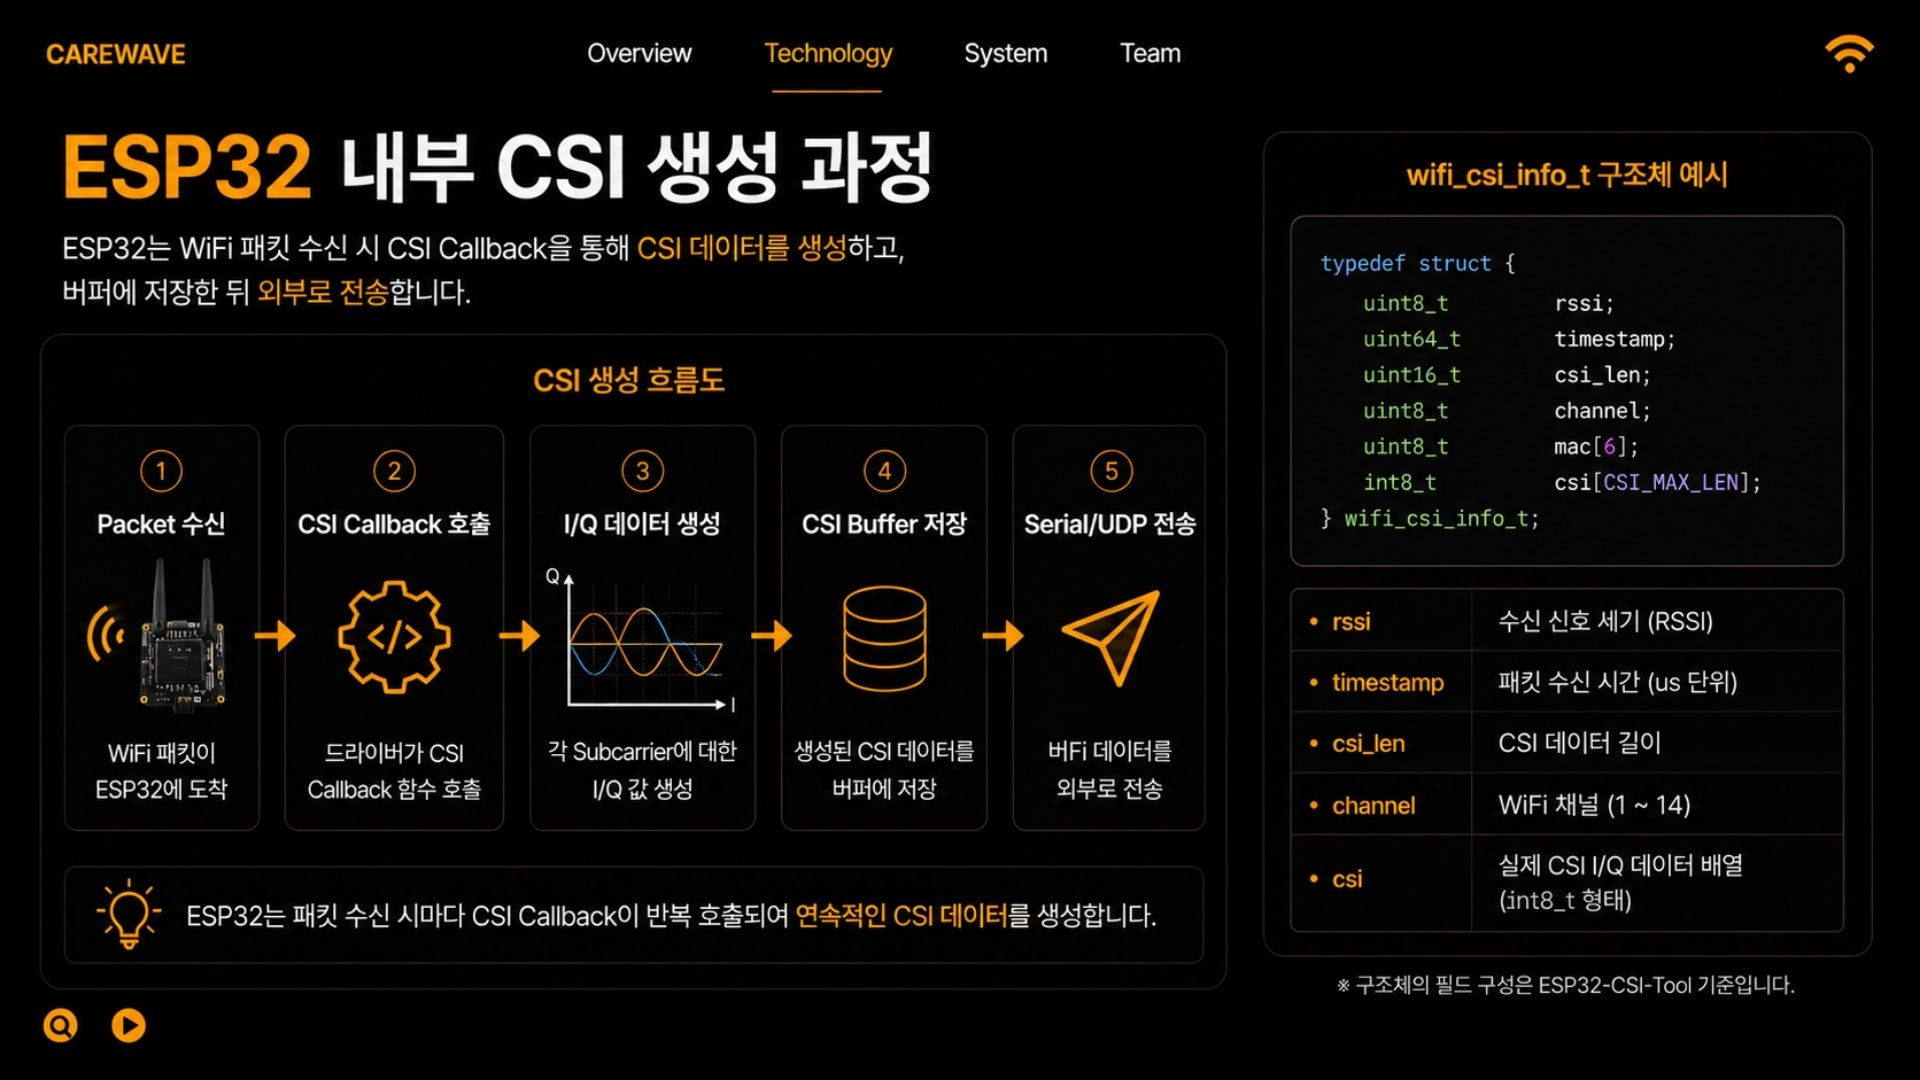Click '실제 CSI I/Q 데이터 배열' description
The image size is (1920, 1080).
1620,865
